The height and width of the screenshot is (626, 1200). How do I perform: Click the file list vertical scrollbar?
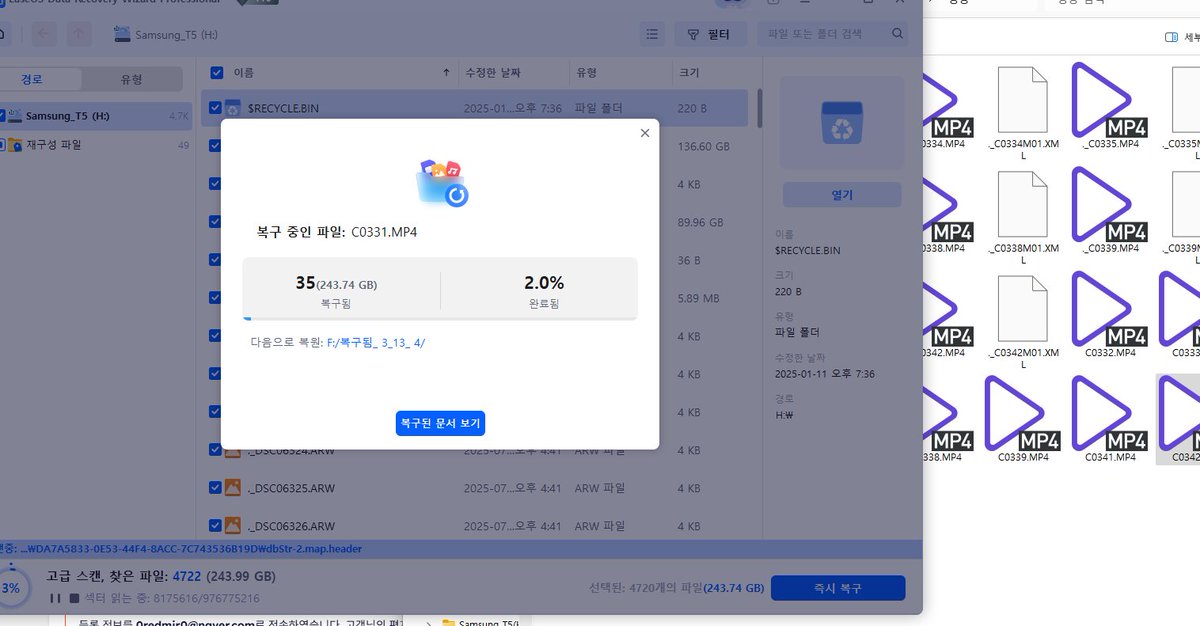point(759,108)
